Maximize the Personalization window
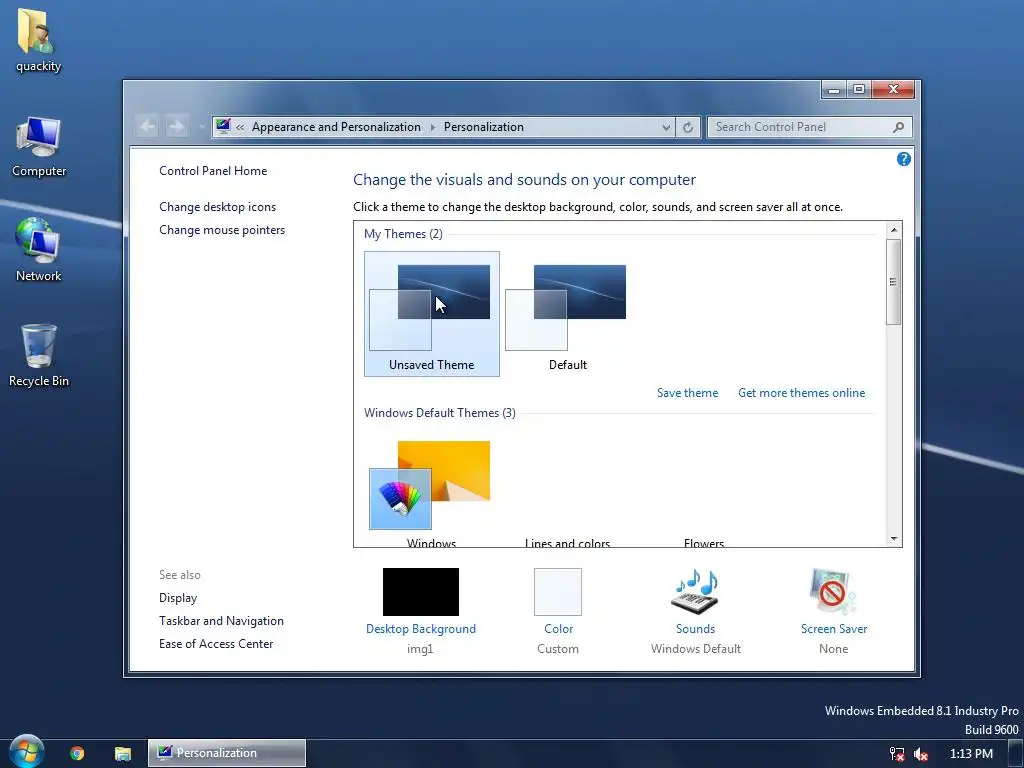Viewport: 1024px width, 768px height. pos(859,89)
